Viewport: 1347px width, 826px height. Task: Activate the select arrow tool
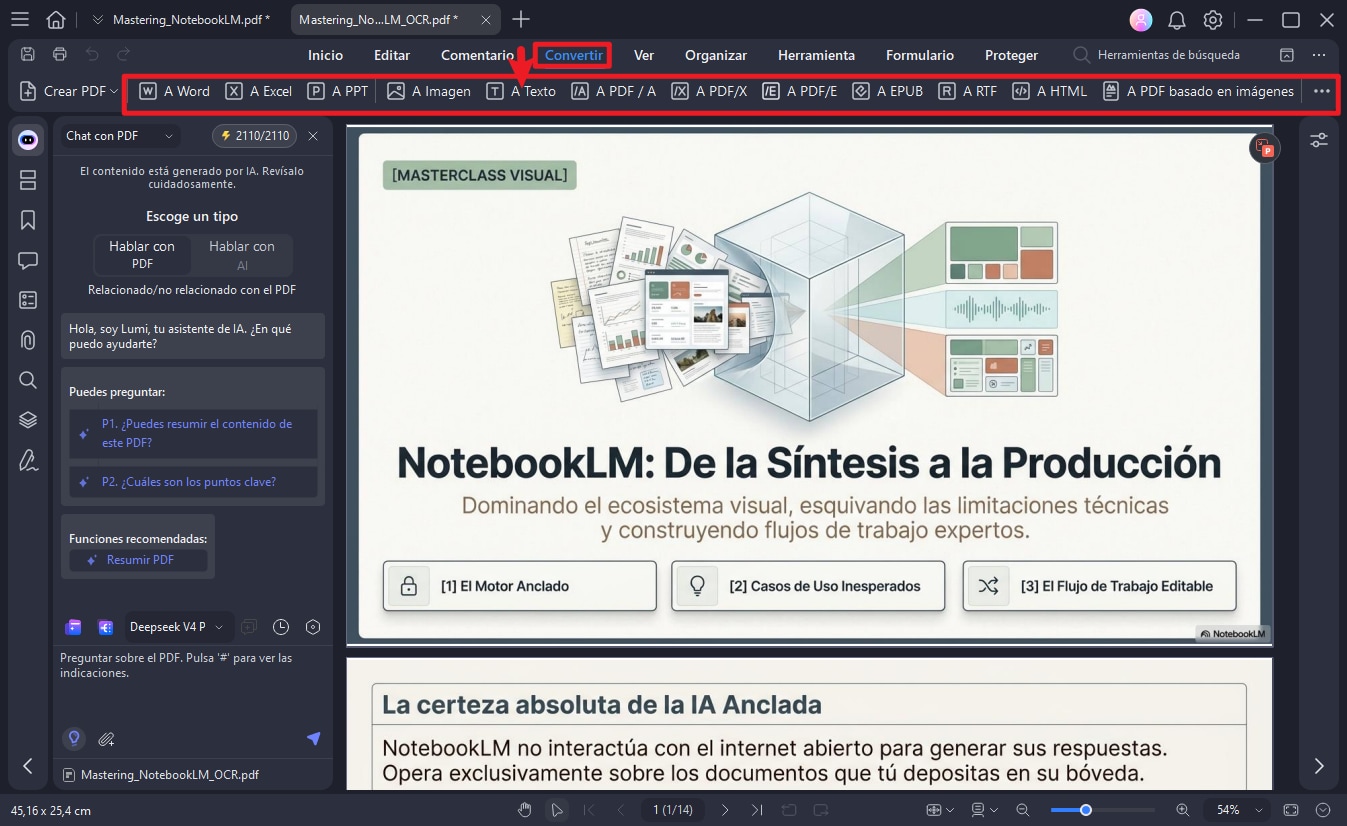(x=557, y=810)
